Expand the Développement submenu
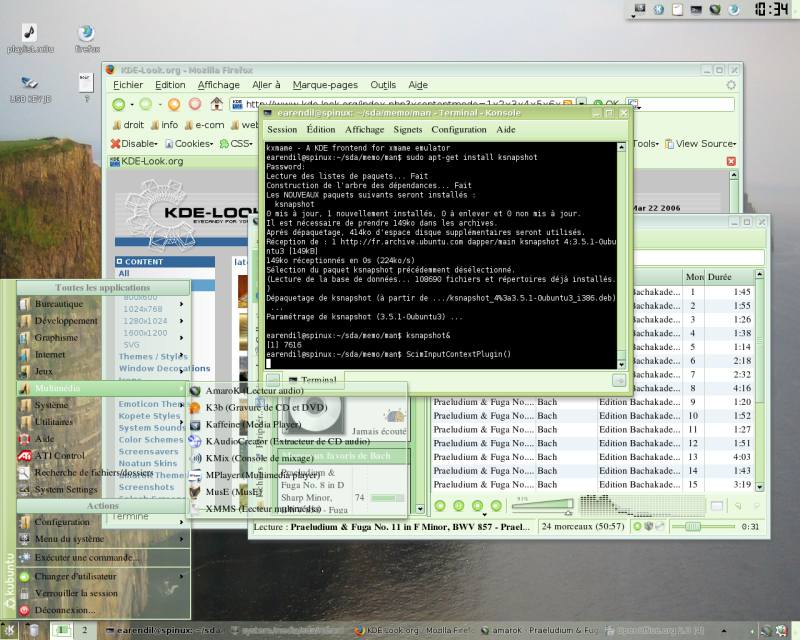 (x=102, y=321)
